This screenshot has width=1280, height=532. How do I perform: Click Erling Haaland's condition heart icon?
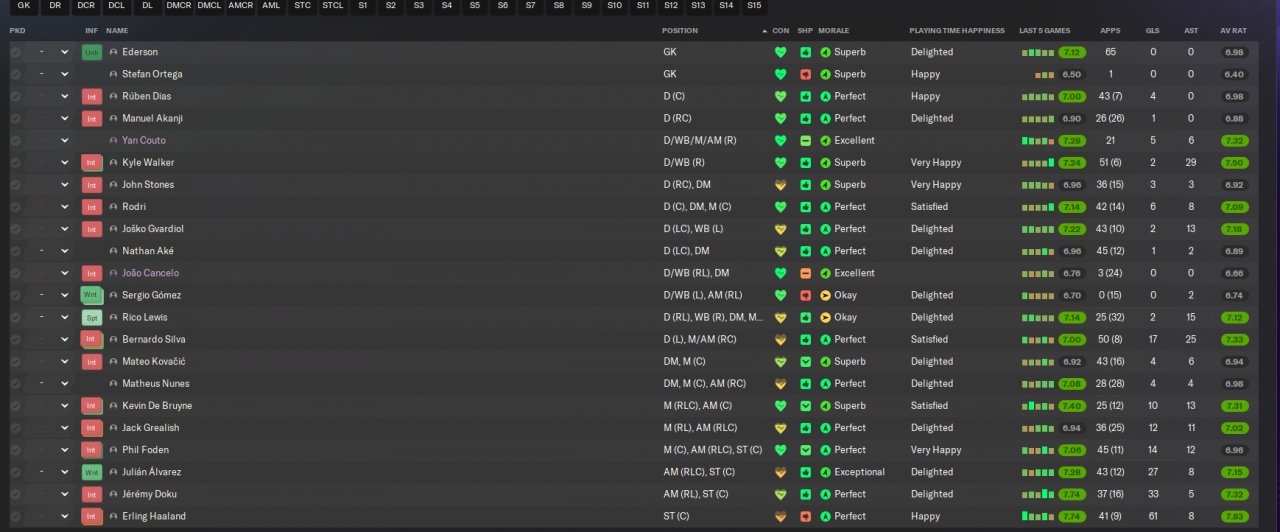[781, 516]
